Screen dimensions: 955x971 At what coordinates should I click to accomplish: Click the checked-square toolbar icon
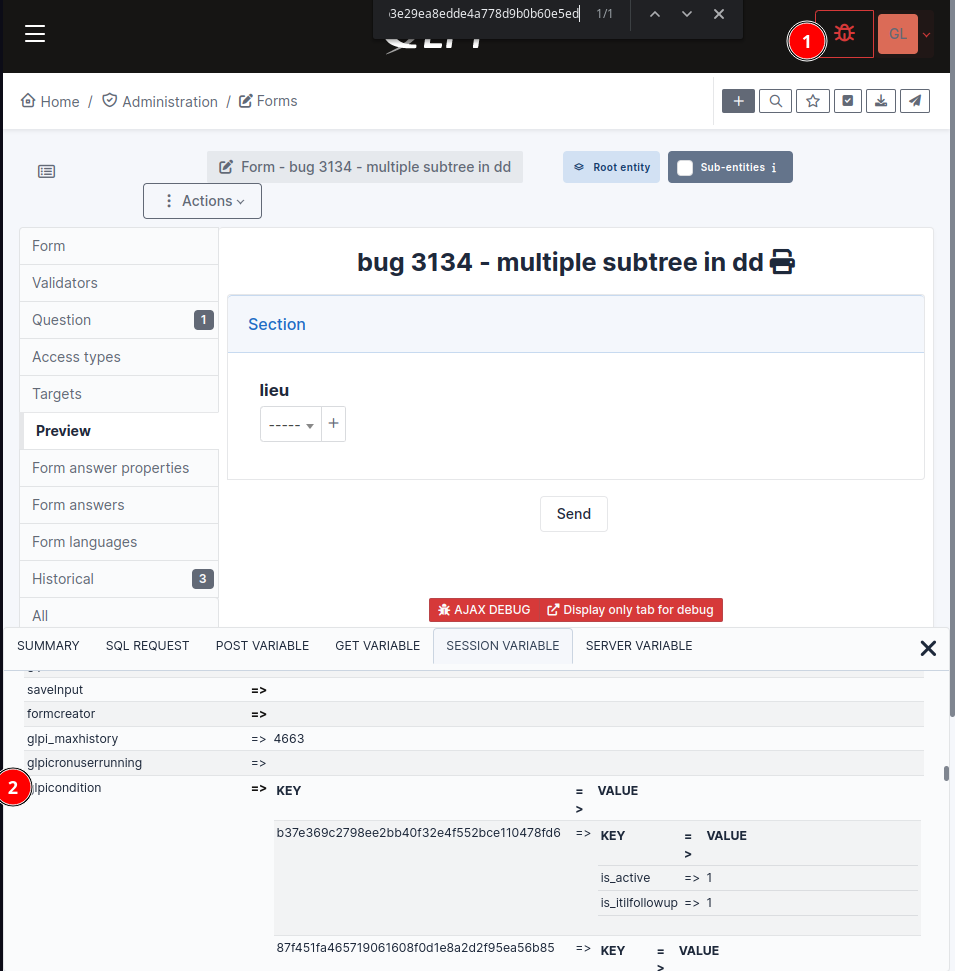847,101
